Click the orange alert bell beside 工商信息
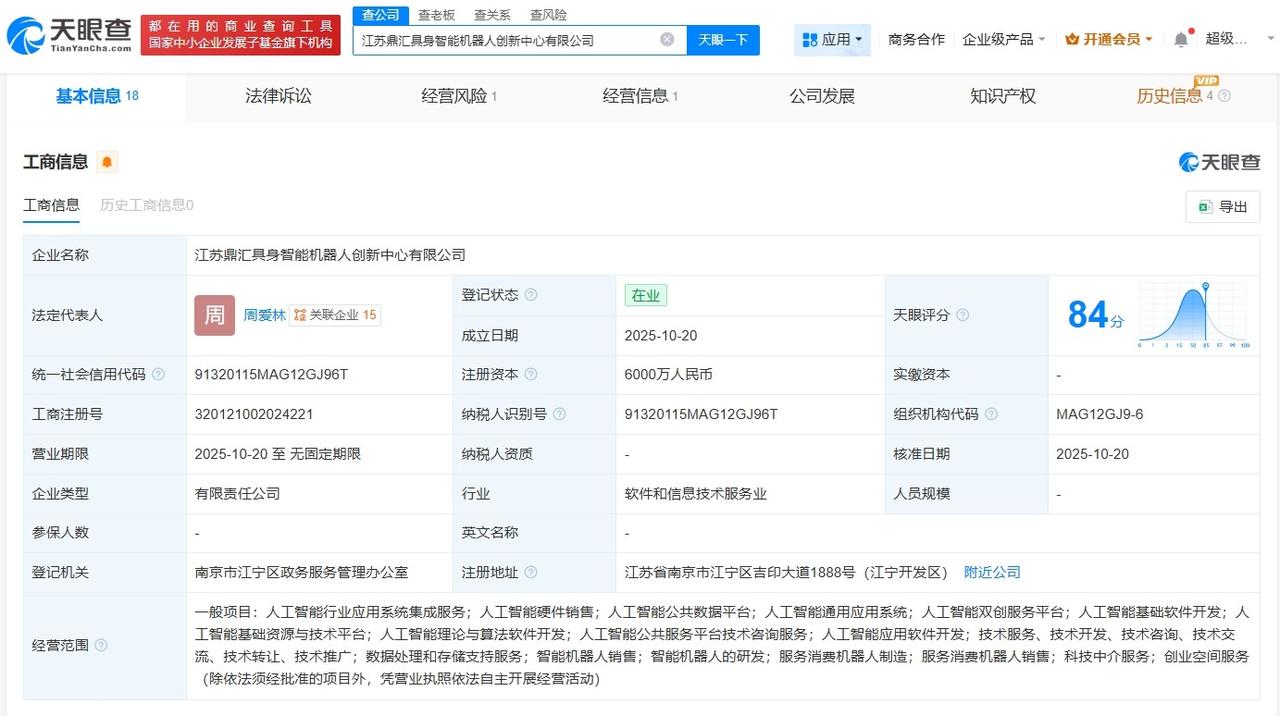The image size is (1280, 716). pyautogui.click(x=107, y=162)
